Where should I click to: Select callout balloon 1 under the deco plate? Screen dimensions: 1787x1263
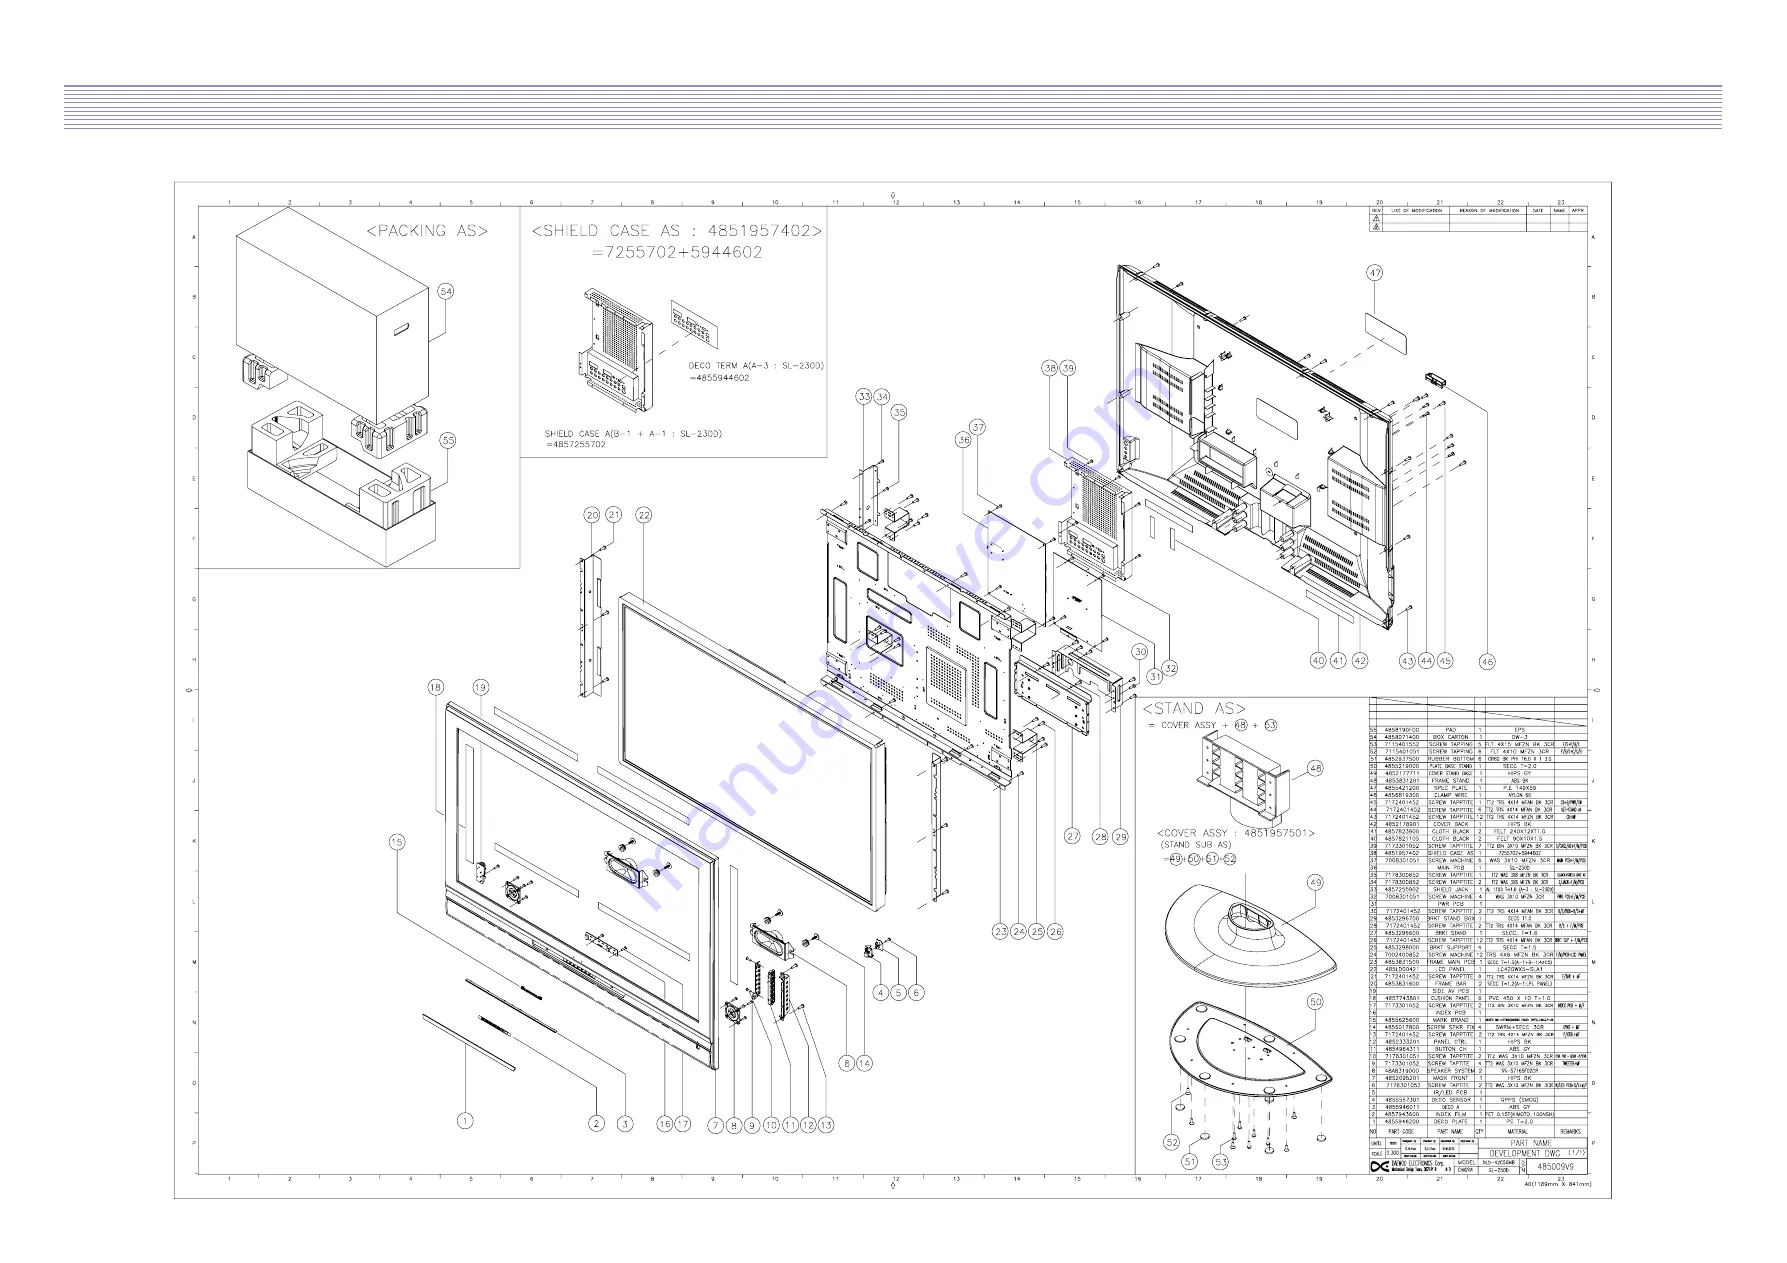click(x=465, y=1121)
